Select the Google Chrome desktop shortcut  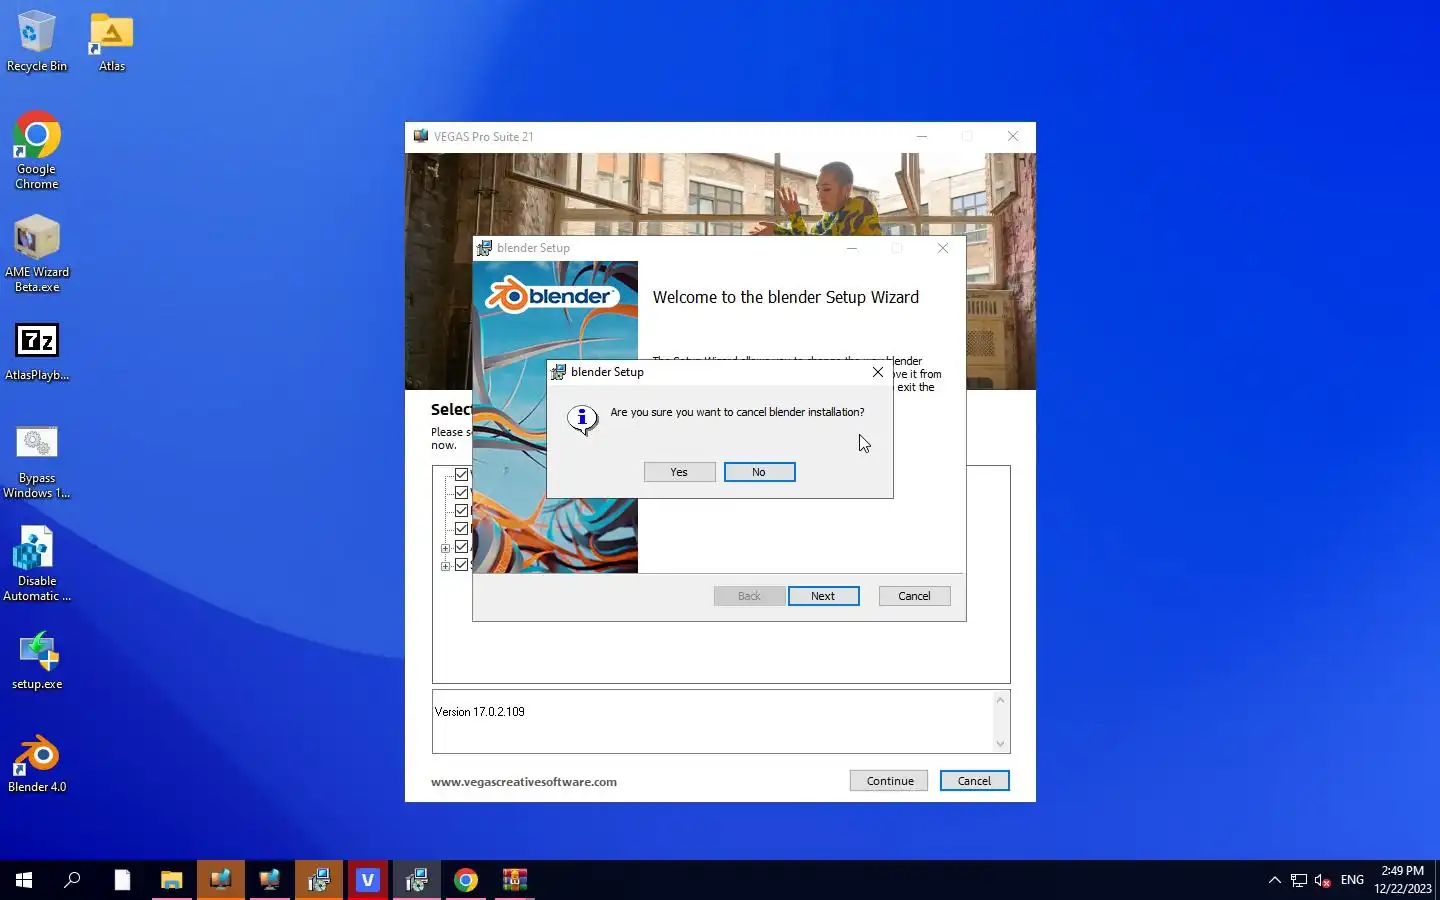37,150
